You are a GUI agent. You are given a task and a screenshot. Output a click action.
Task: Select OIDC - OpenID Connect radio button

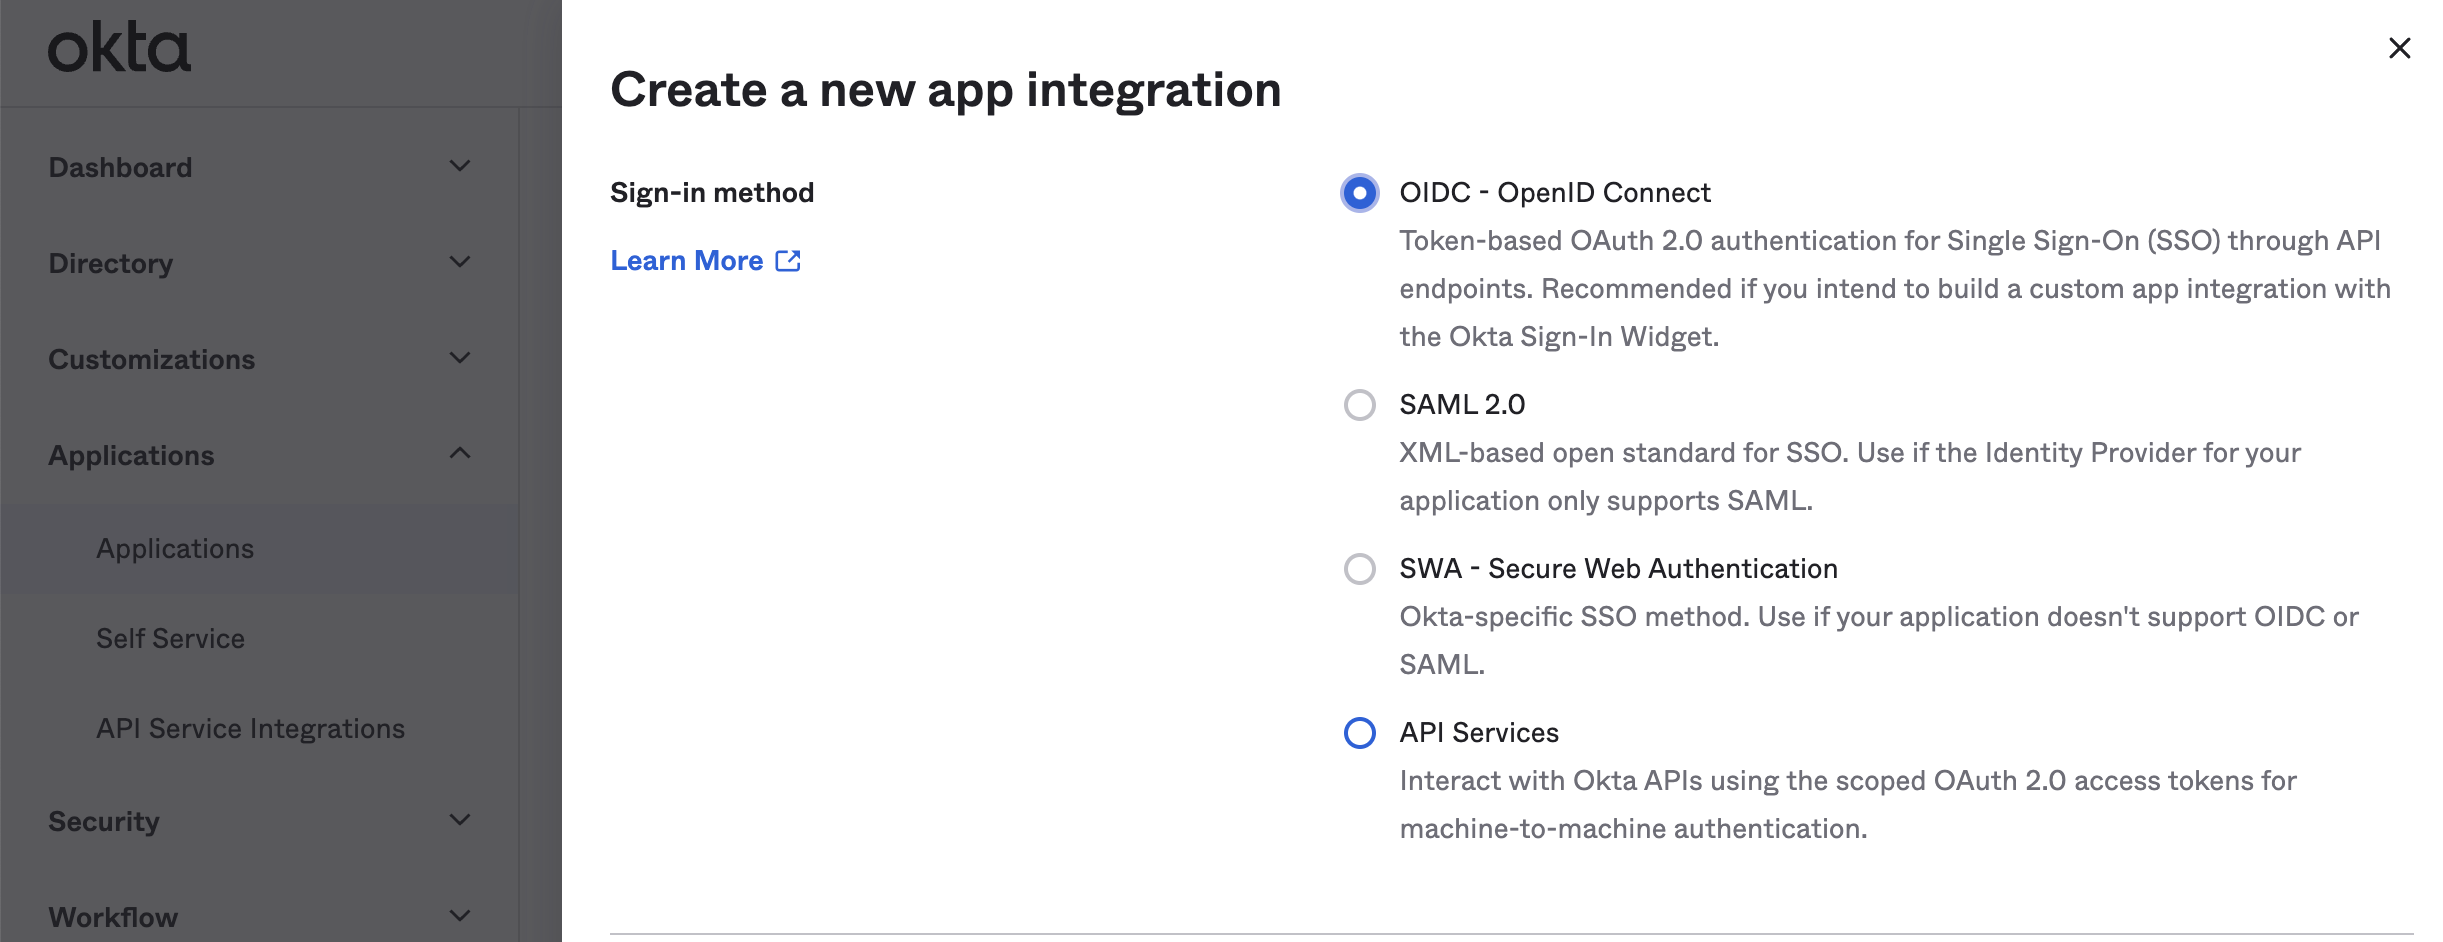click(1359, 193)
